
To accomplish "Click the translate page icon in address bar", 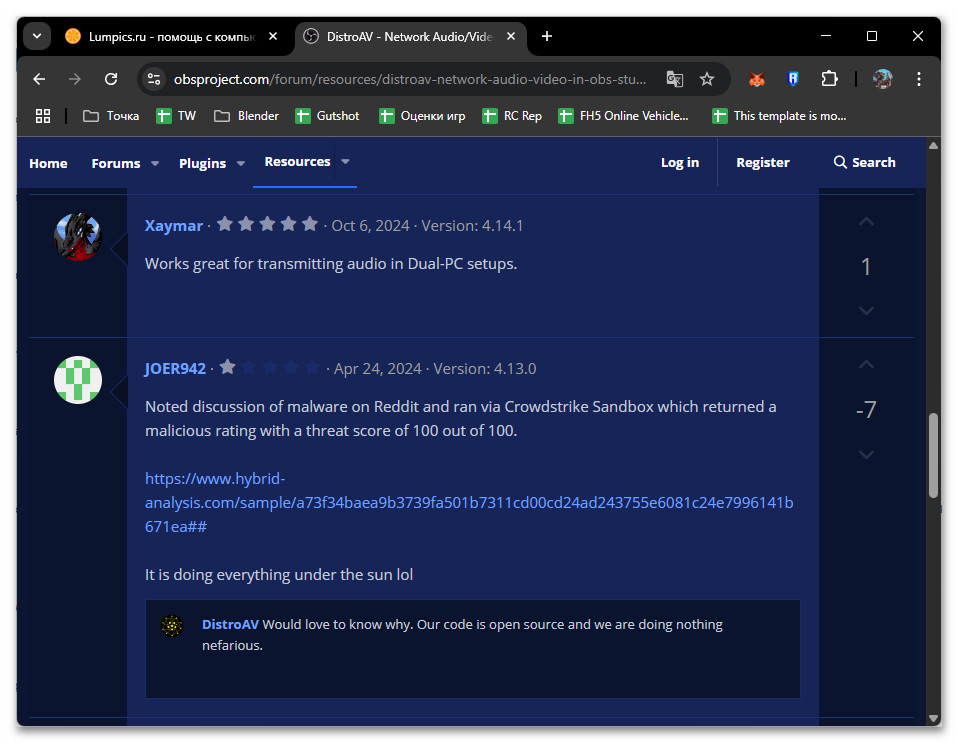I will tap(675, 79).
